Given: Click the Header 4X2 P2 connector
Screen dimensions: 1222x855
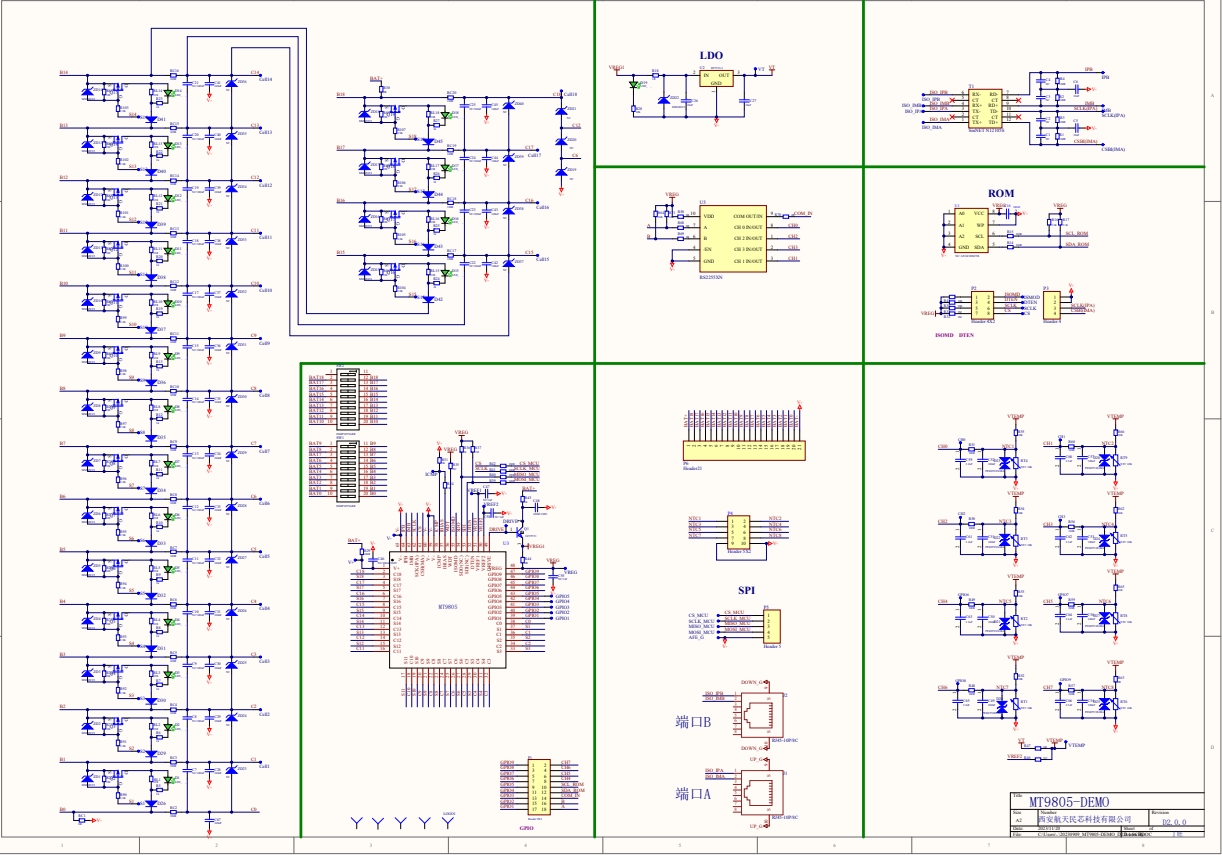Looking at the screenshot, I should (x=983, y=305).
